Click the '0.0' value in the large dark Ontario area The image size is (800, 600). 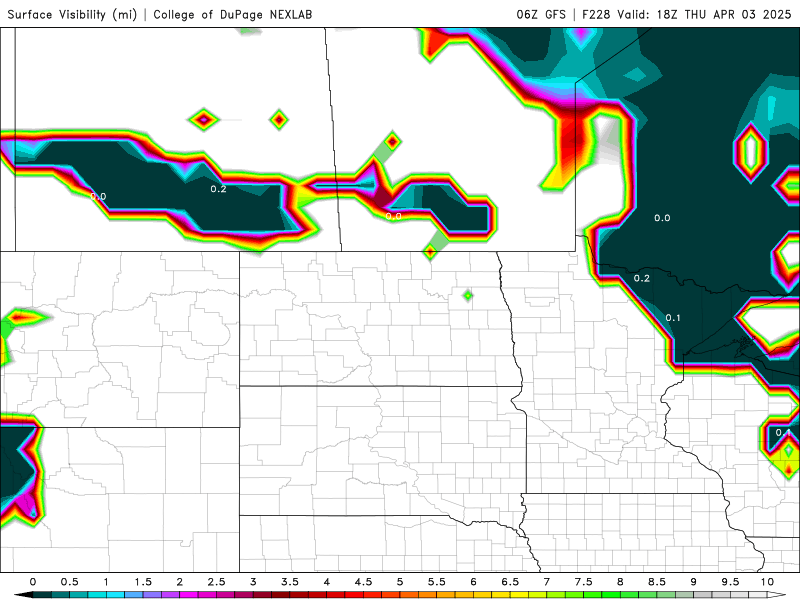[x=662, y=218]
